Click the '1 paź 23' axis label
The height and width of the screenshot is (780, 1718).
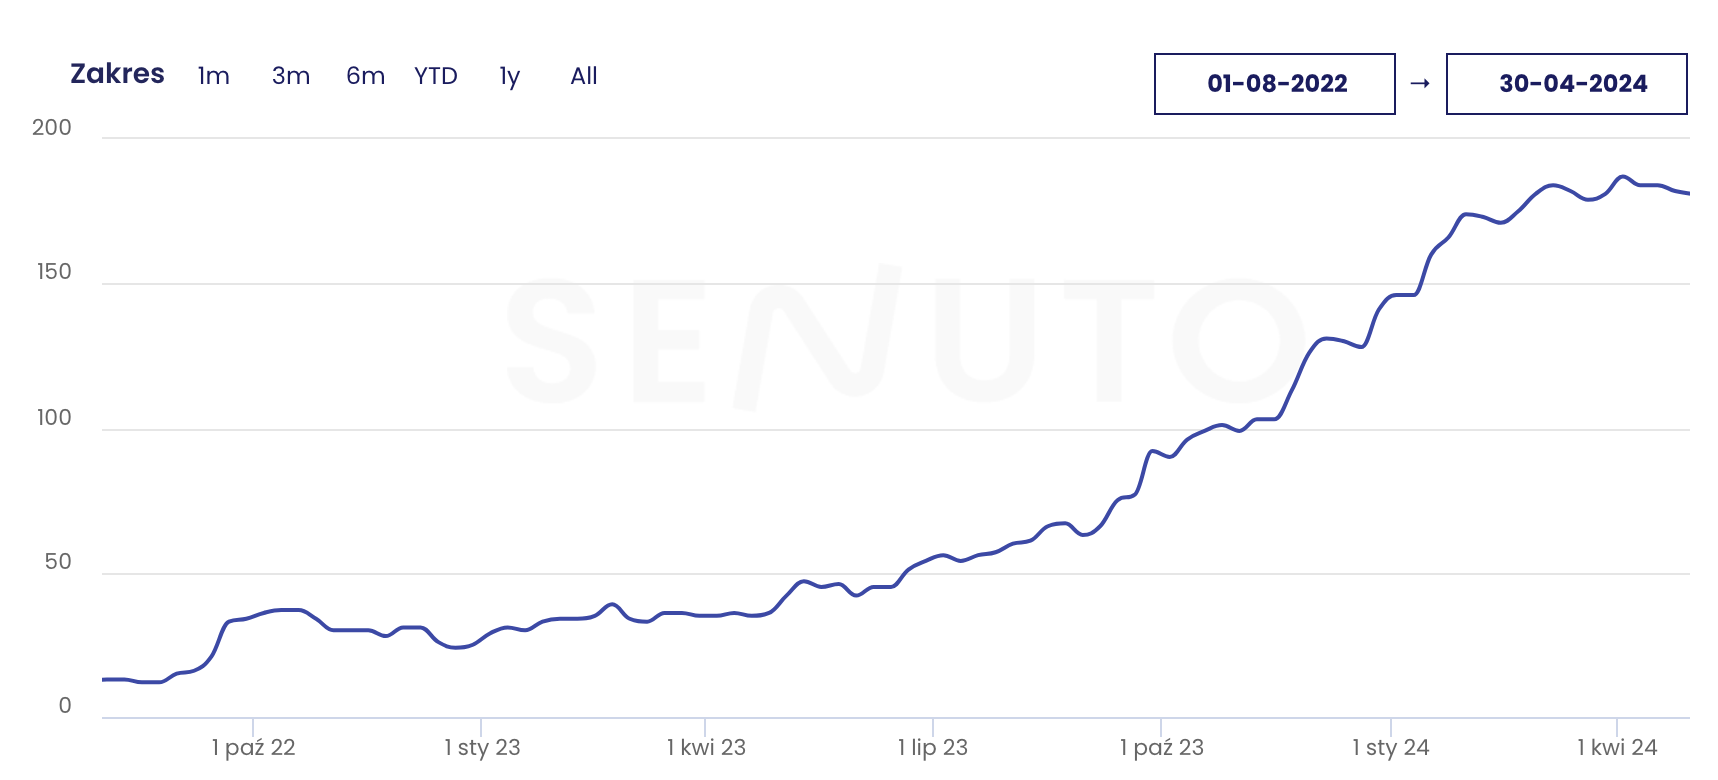pos(1162,747)
